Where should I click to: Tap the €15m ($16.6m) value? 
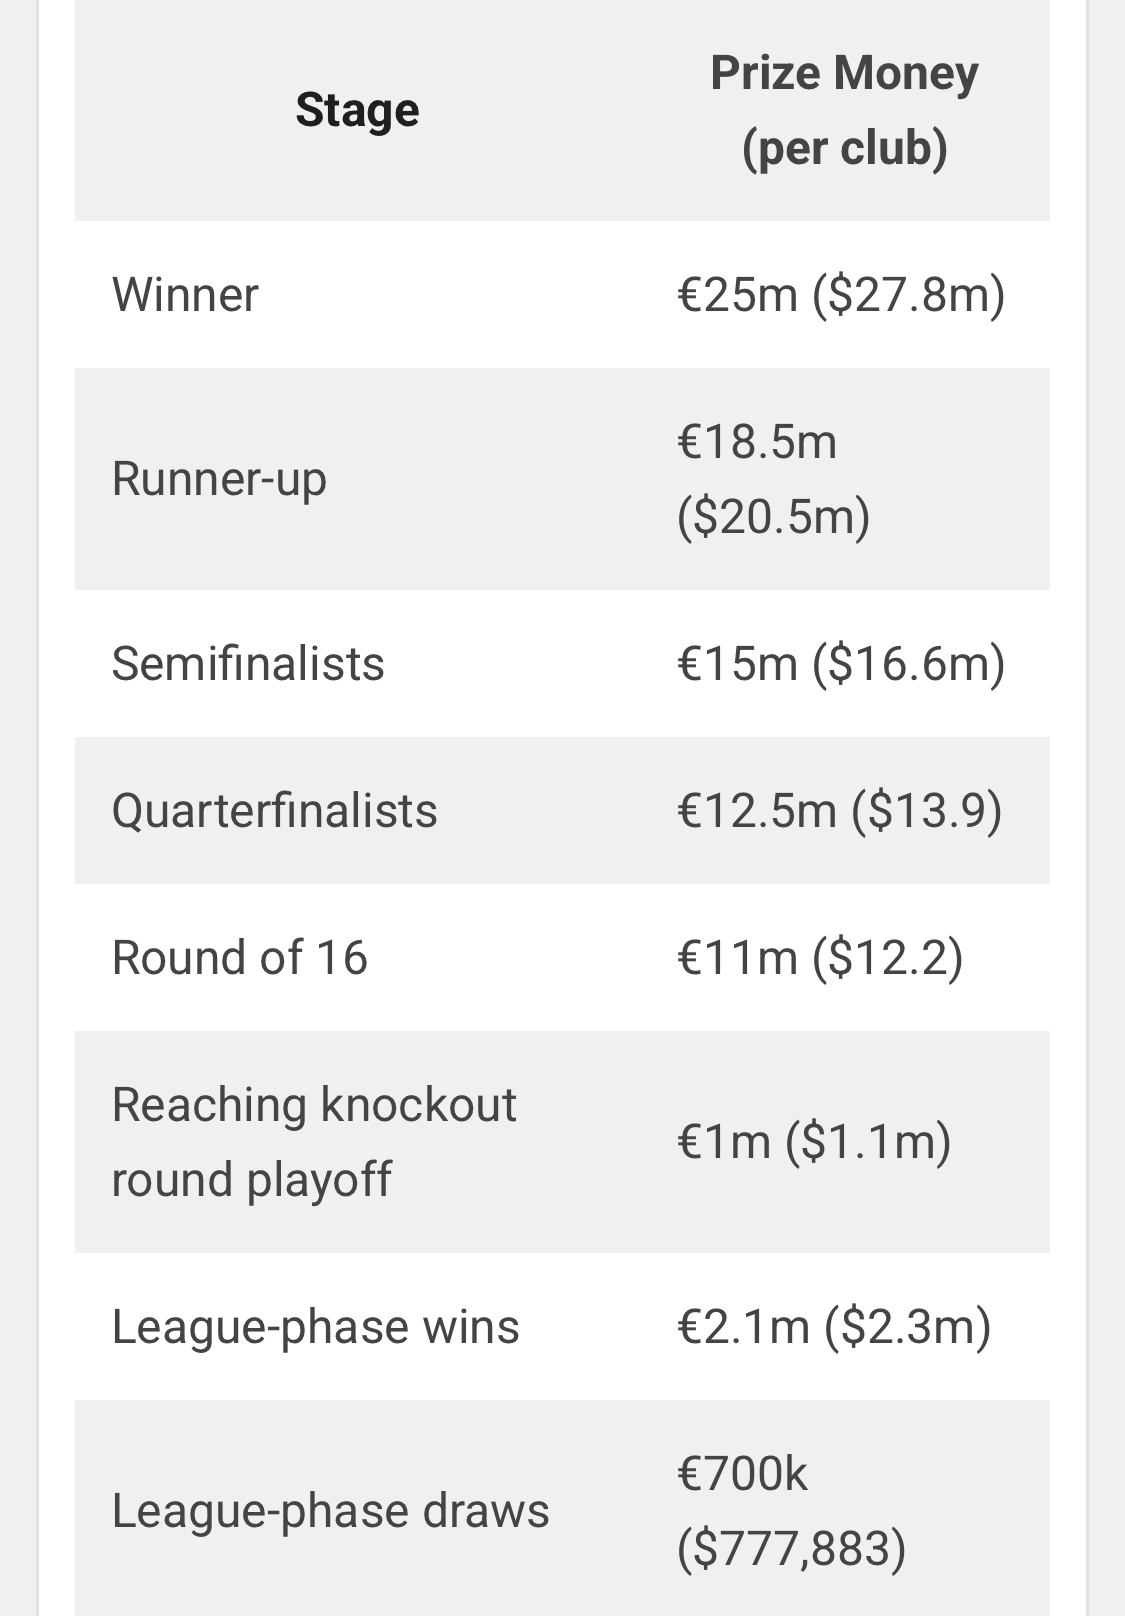[841, 663]
